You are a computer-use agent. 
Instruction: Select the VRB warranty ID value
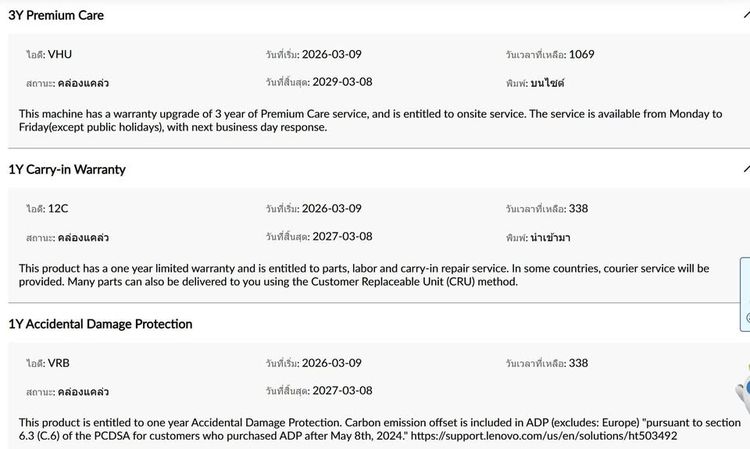coord(60,363)
